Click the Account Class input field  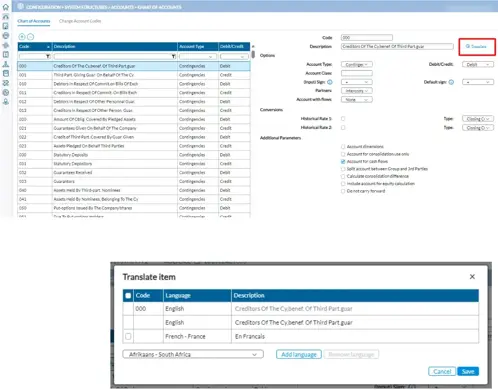click(x=357, y=73)
